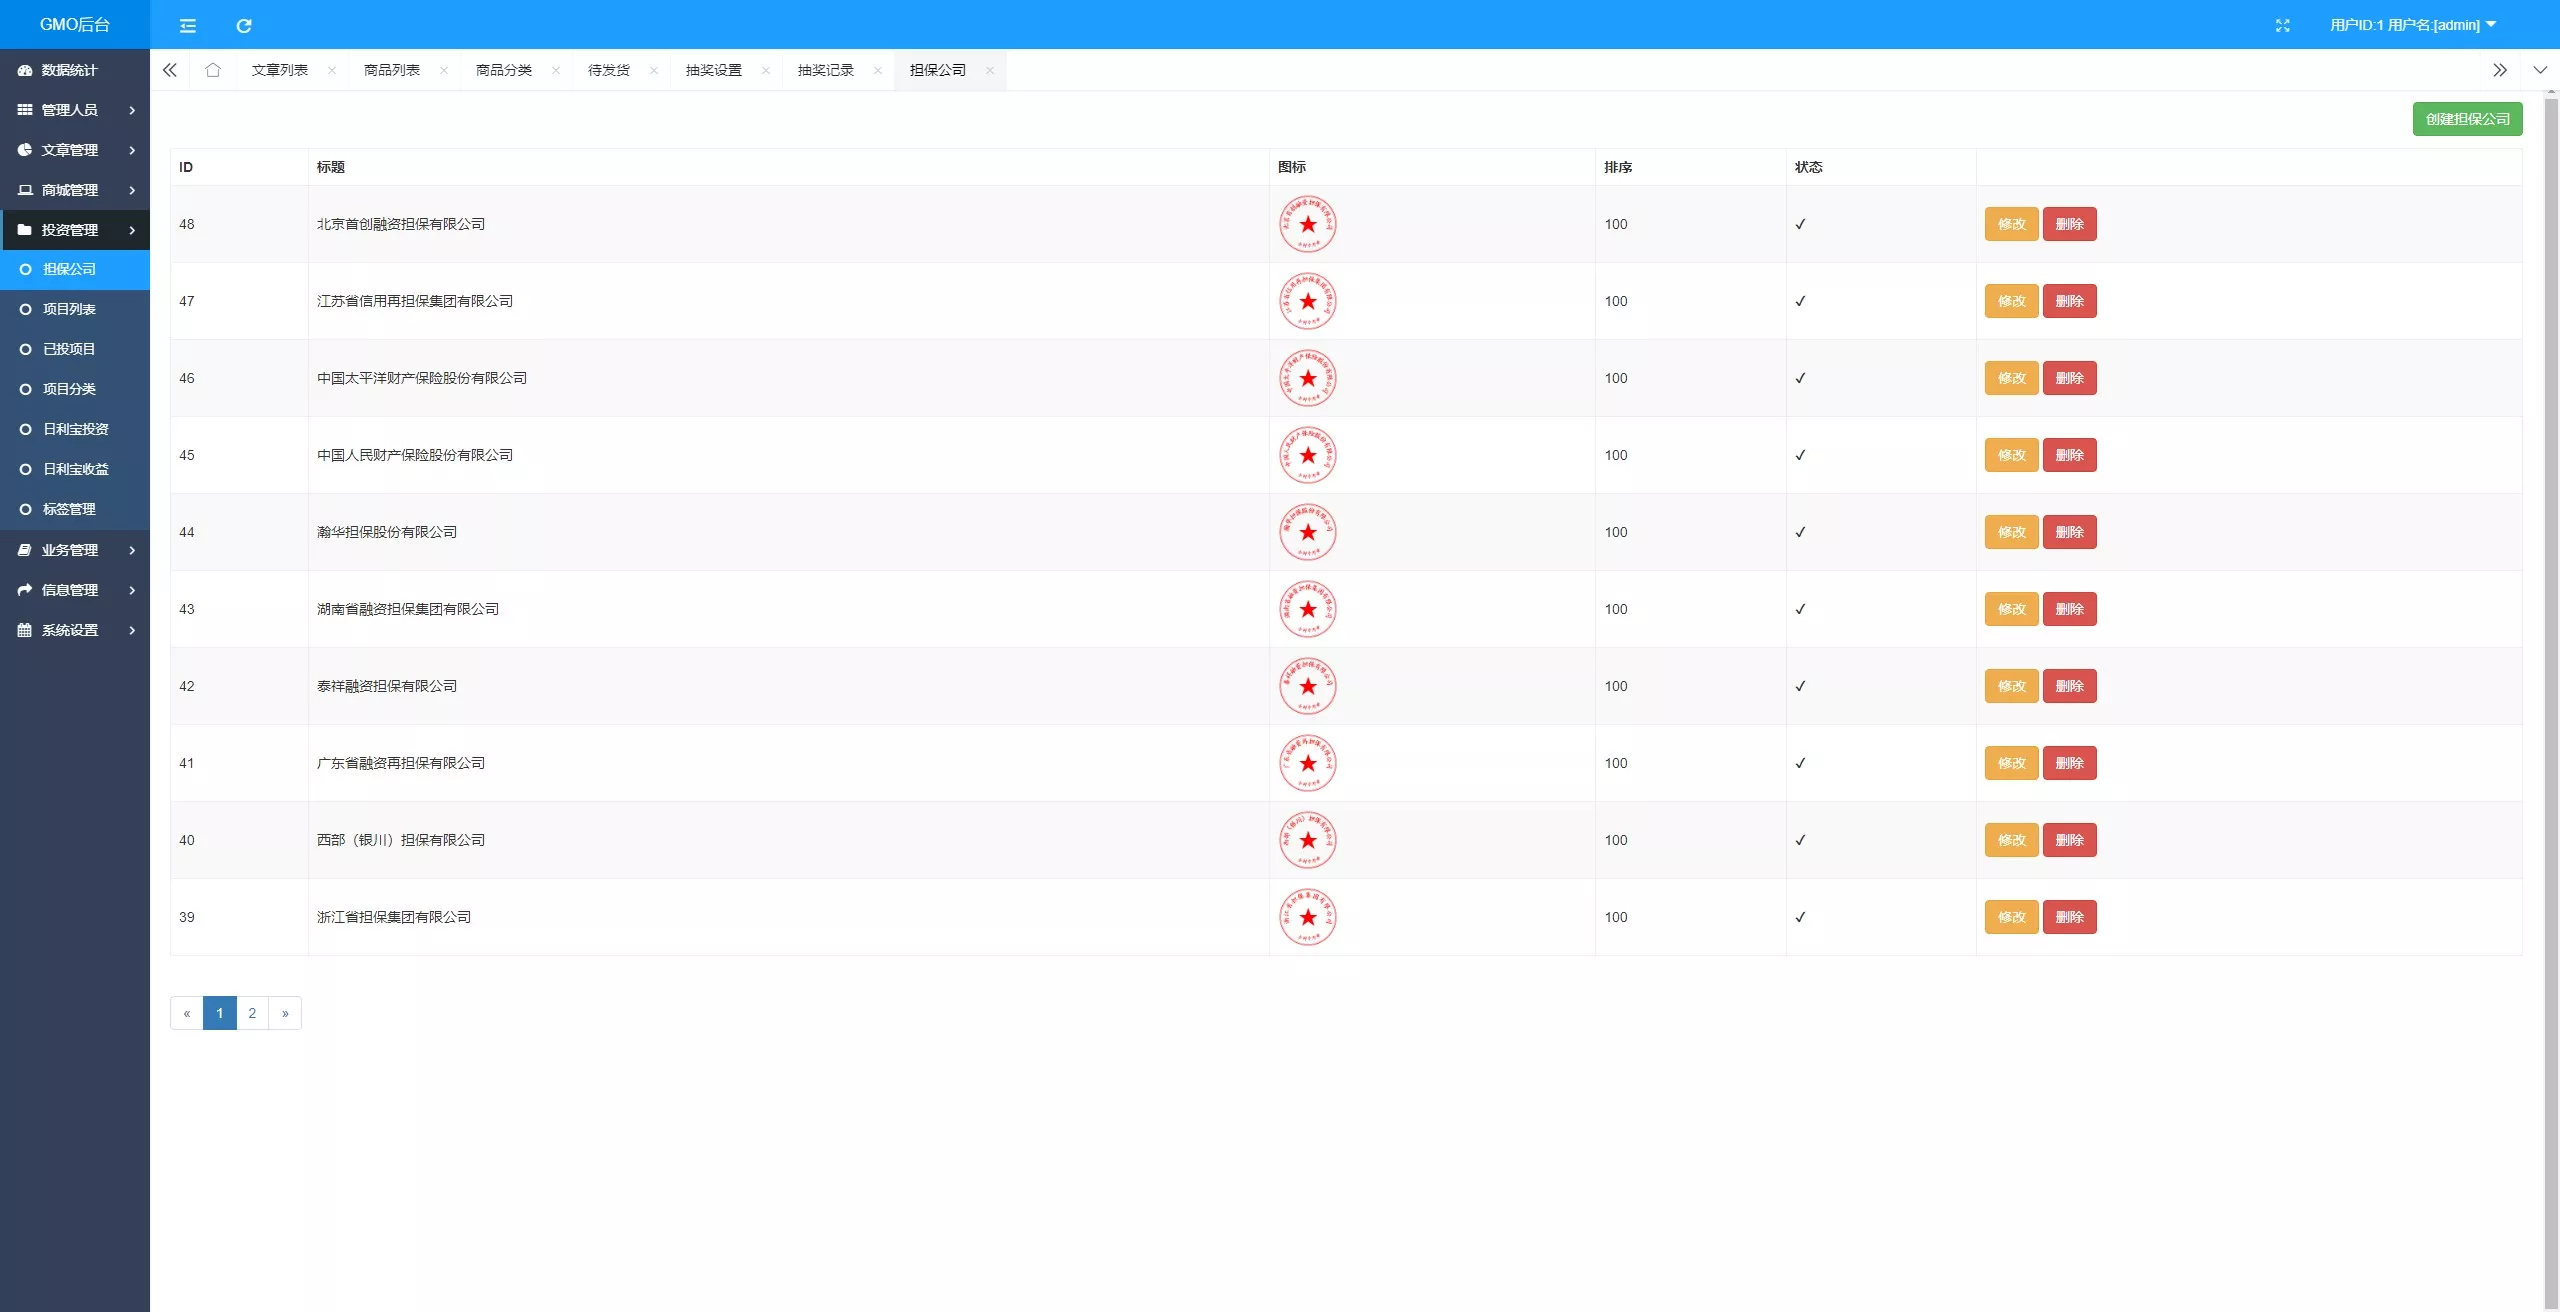Go to page 2 of the list
Viewport: 2560px width, 1312px height.
pos(252,1013)
